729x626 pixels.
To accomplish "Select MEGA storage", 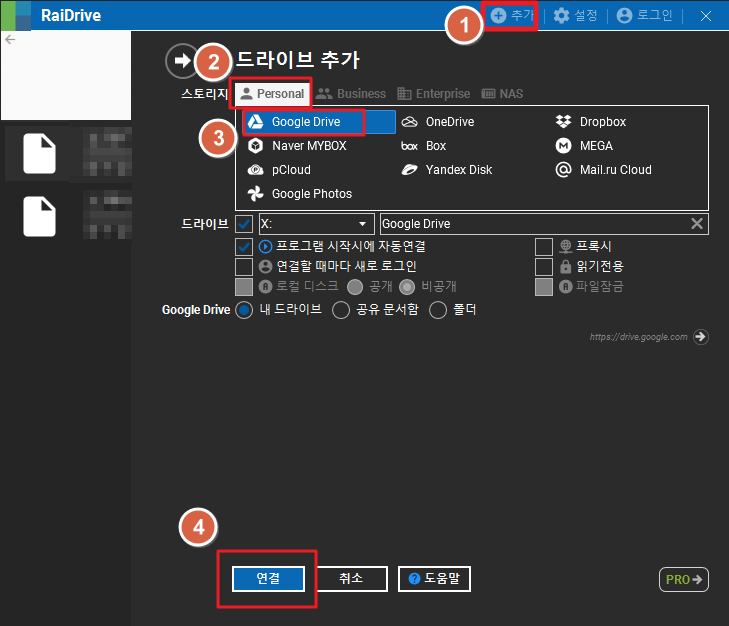I will point(584,146).
